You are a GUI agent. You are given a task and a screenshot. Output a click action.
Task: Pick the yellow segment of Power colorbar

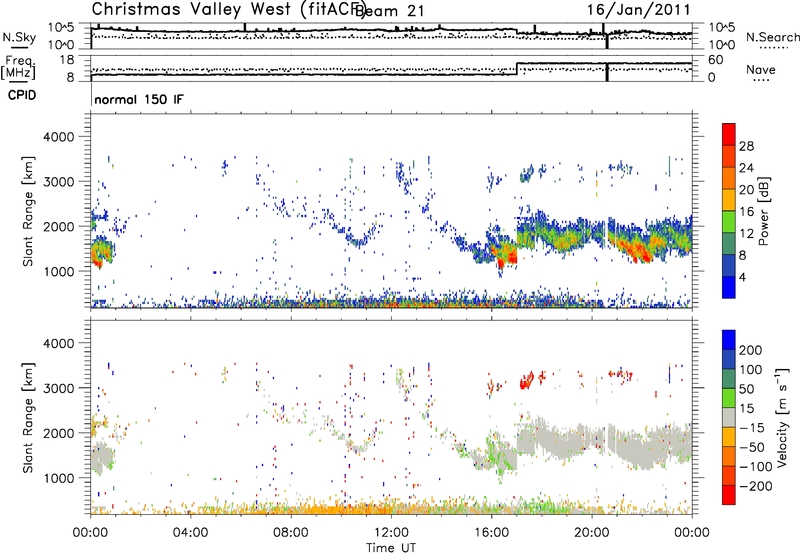coord(729,200)
